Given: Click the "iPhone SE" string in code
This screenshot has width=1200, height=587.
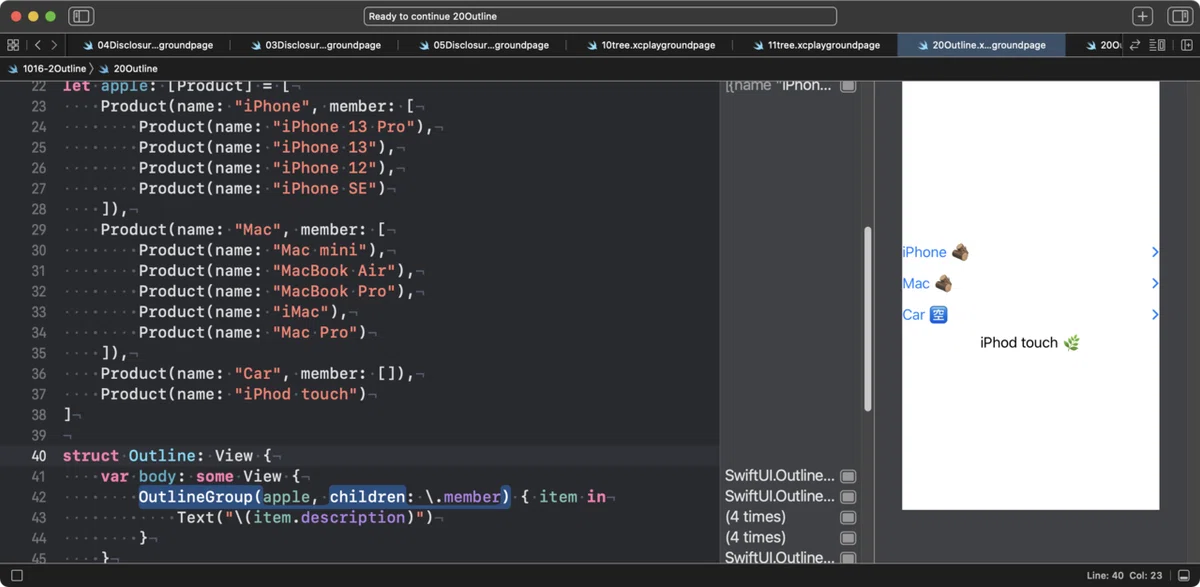Looking at the screenshot, I should tap(323, 188).
